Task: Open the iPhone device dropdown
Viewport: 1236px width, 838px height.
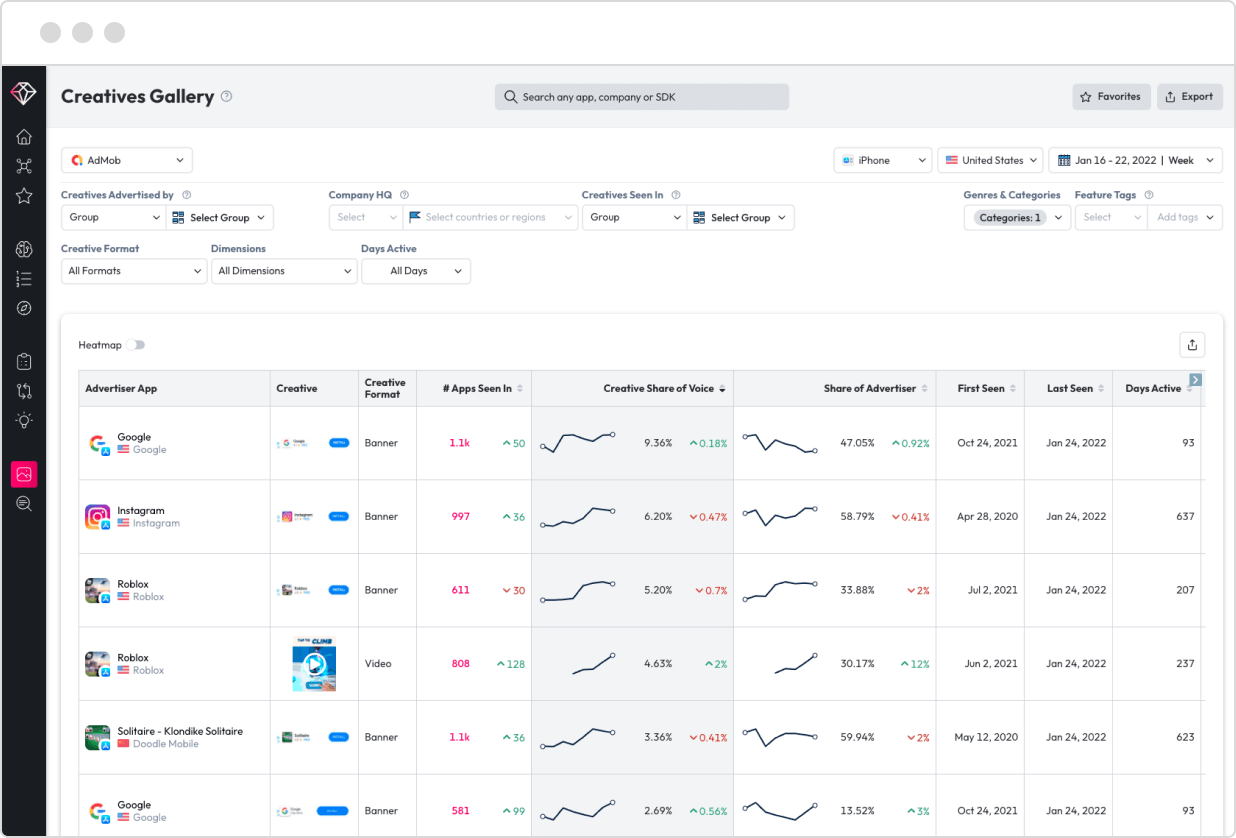Action: (x=883, y=160)
